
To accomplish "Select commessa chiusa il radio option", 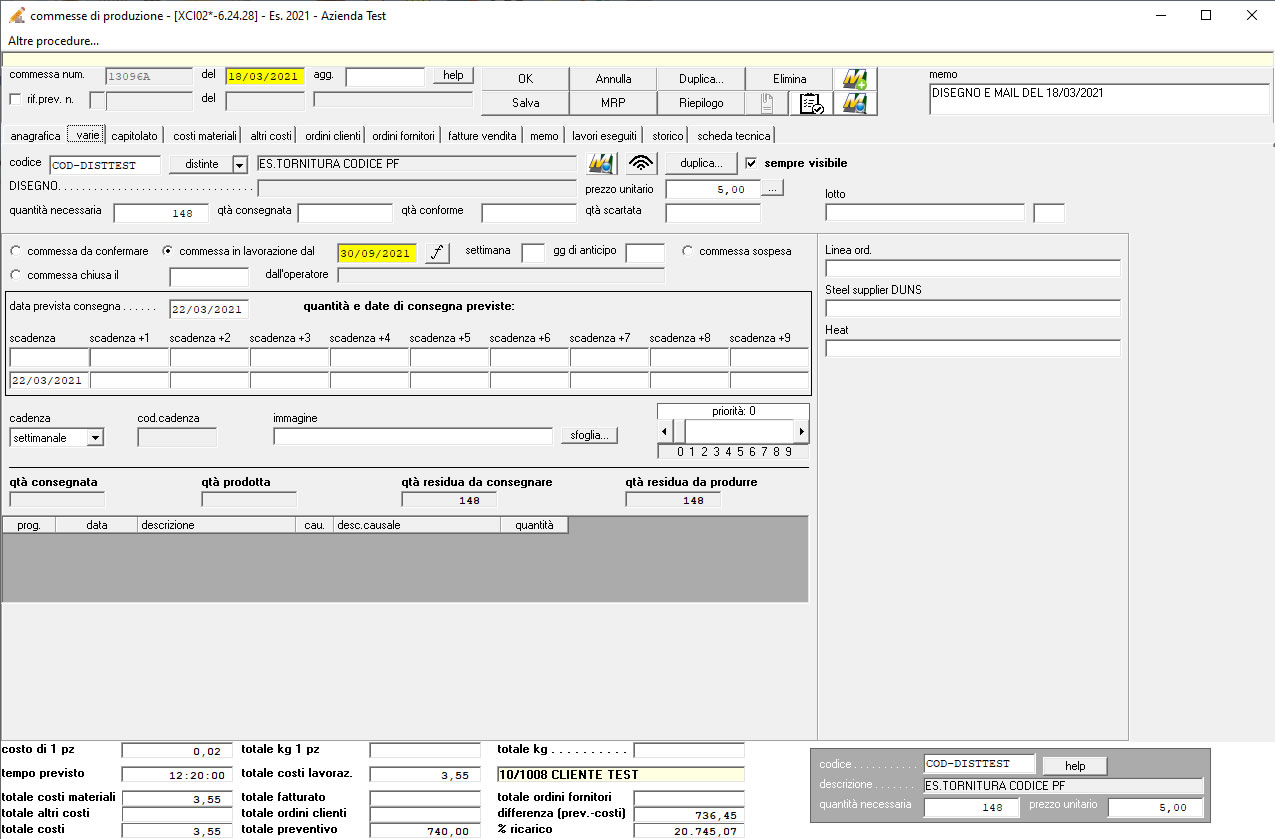I will pos(15,275).
